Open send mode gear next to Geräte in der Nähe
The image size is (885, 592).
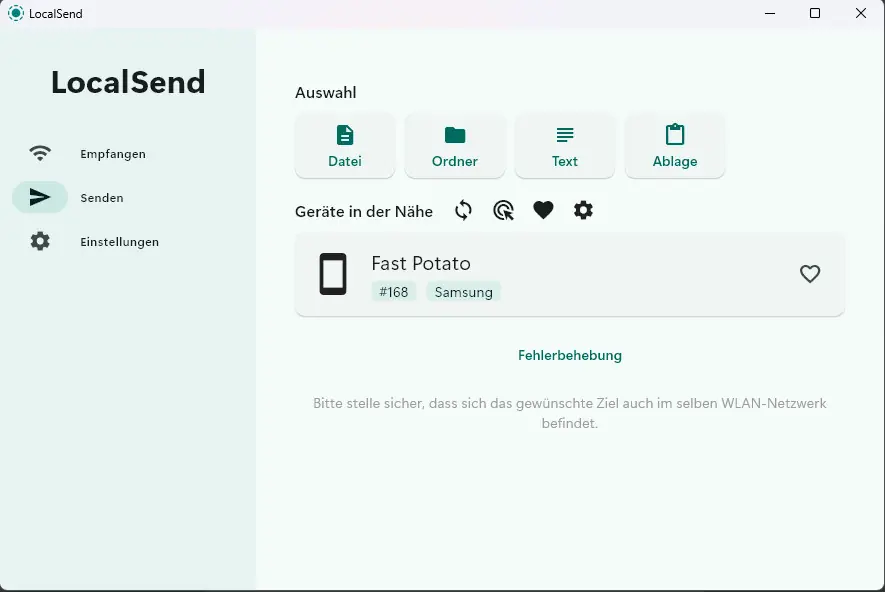click(583, 210)
